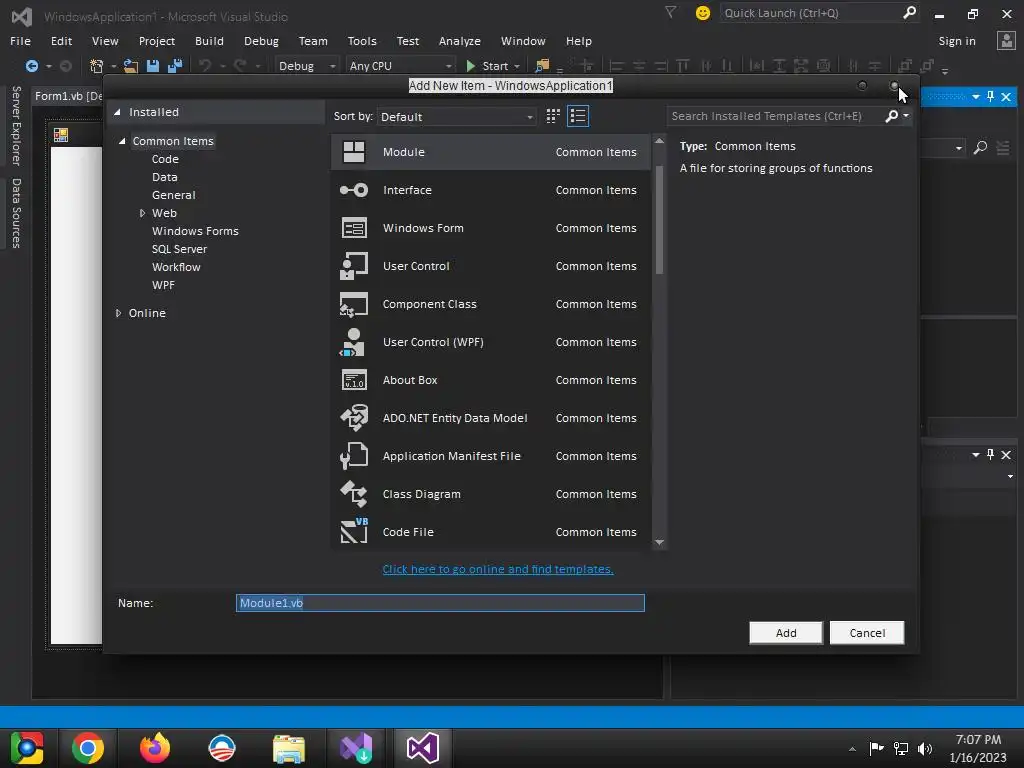
Task: Select Windows Forms in the category tree
Action: (x=195, y=231)
